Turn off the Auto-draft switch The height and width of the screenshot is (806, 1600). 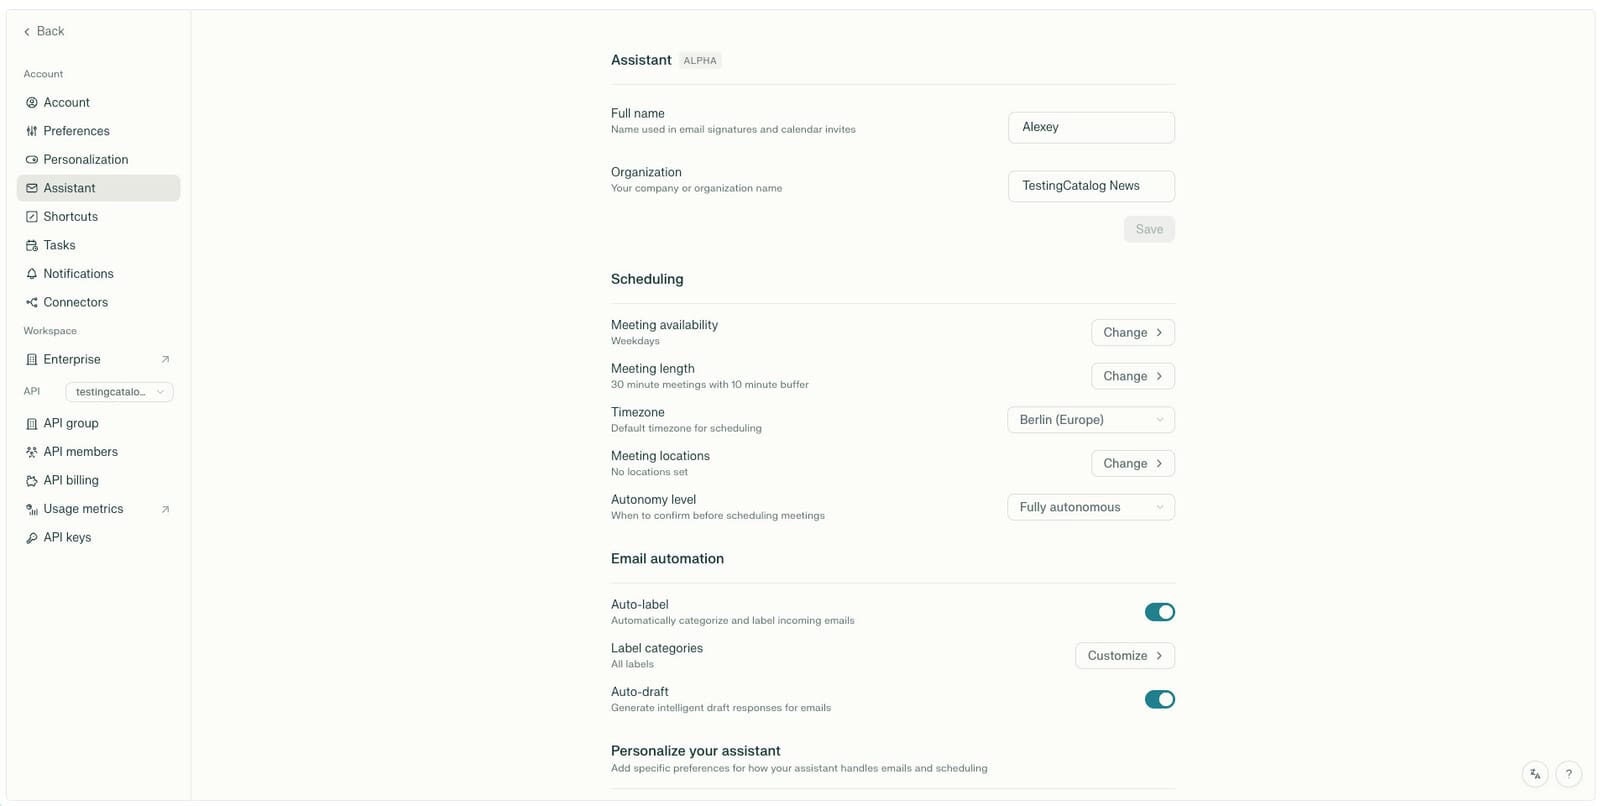click(1159, 699)
